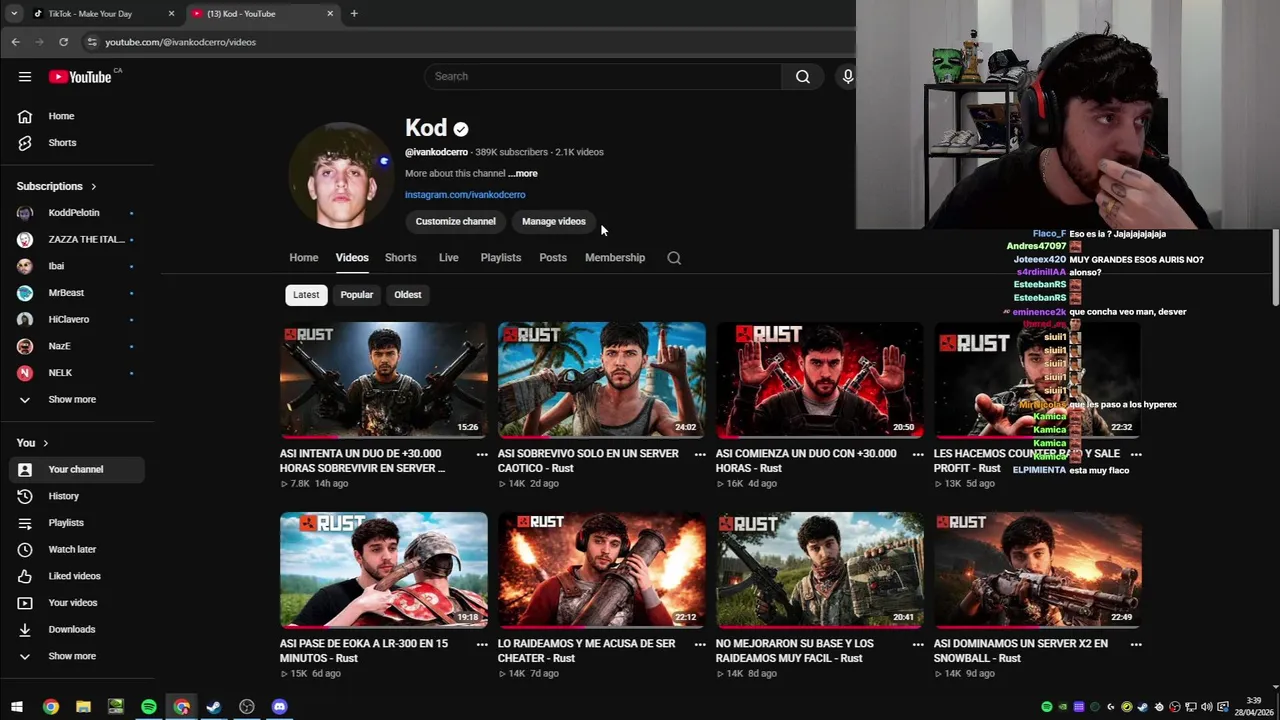Viewport: 1280px width, 720px height.
Task: Open options for 'LO RAIDEAMOS' video
Action: 700,644
